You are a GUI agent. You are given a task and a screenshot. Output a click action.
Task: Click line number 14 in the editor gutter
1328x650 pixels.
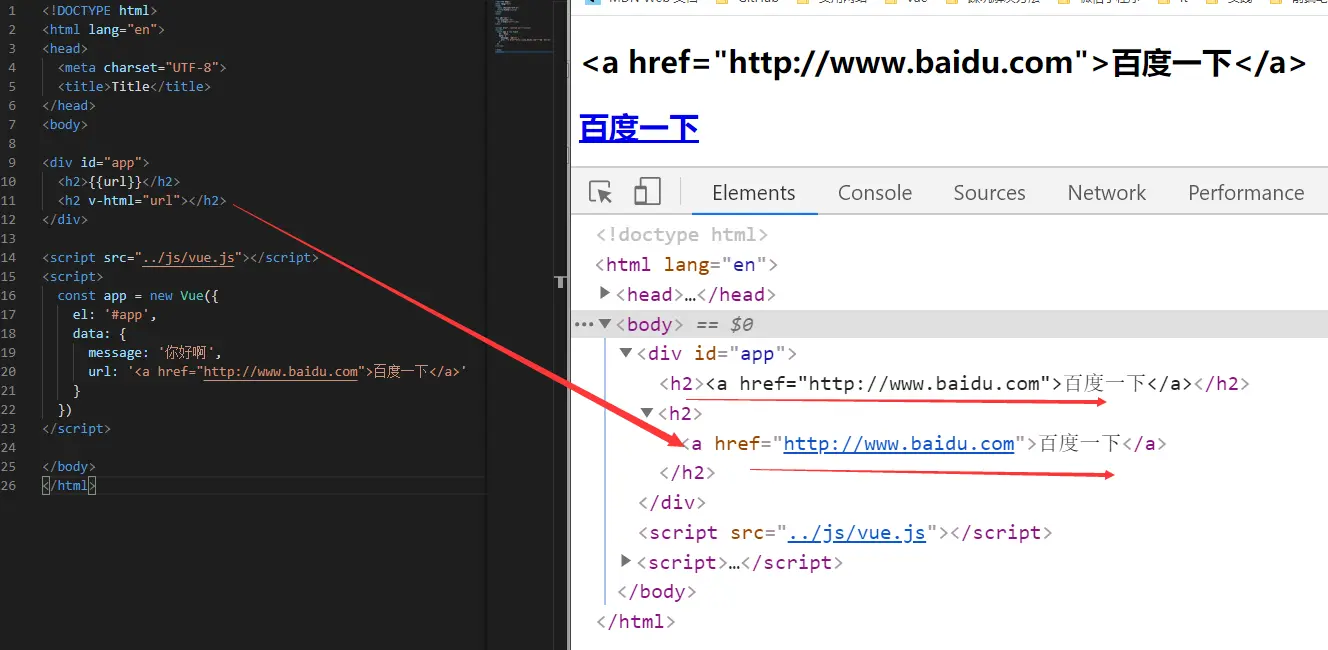tap(9, 257)
